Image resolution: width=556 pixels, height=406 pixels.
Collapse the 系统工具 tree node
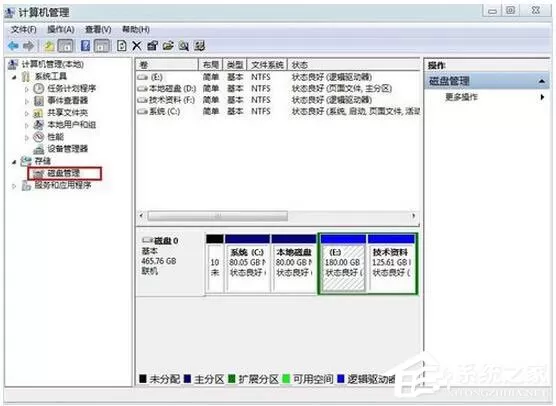[x=14, y=77]
